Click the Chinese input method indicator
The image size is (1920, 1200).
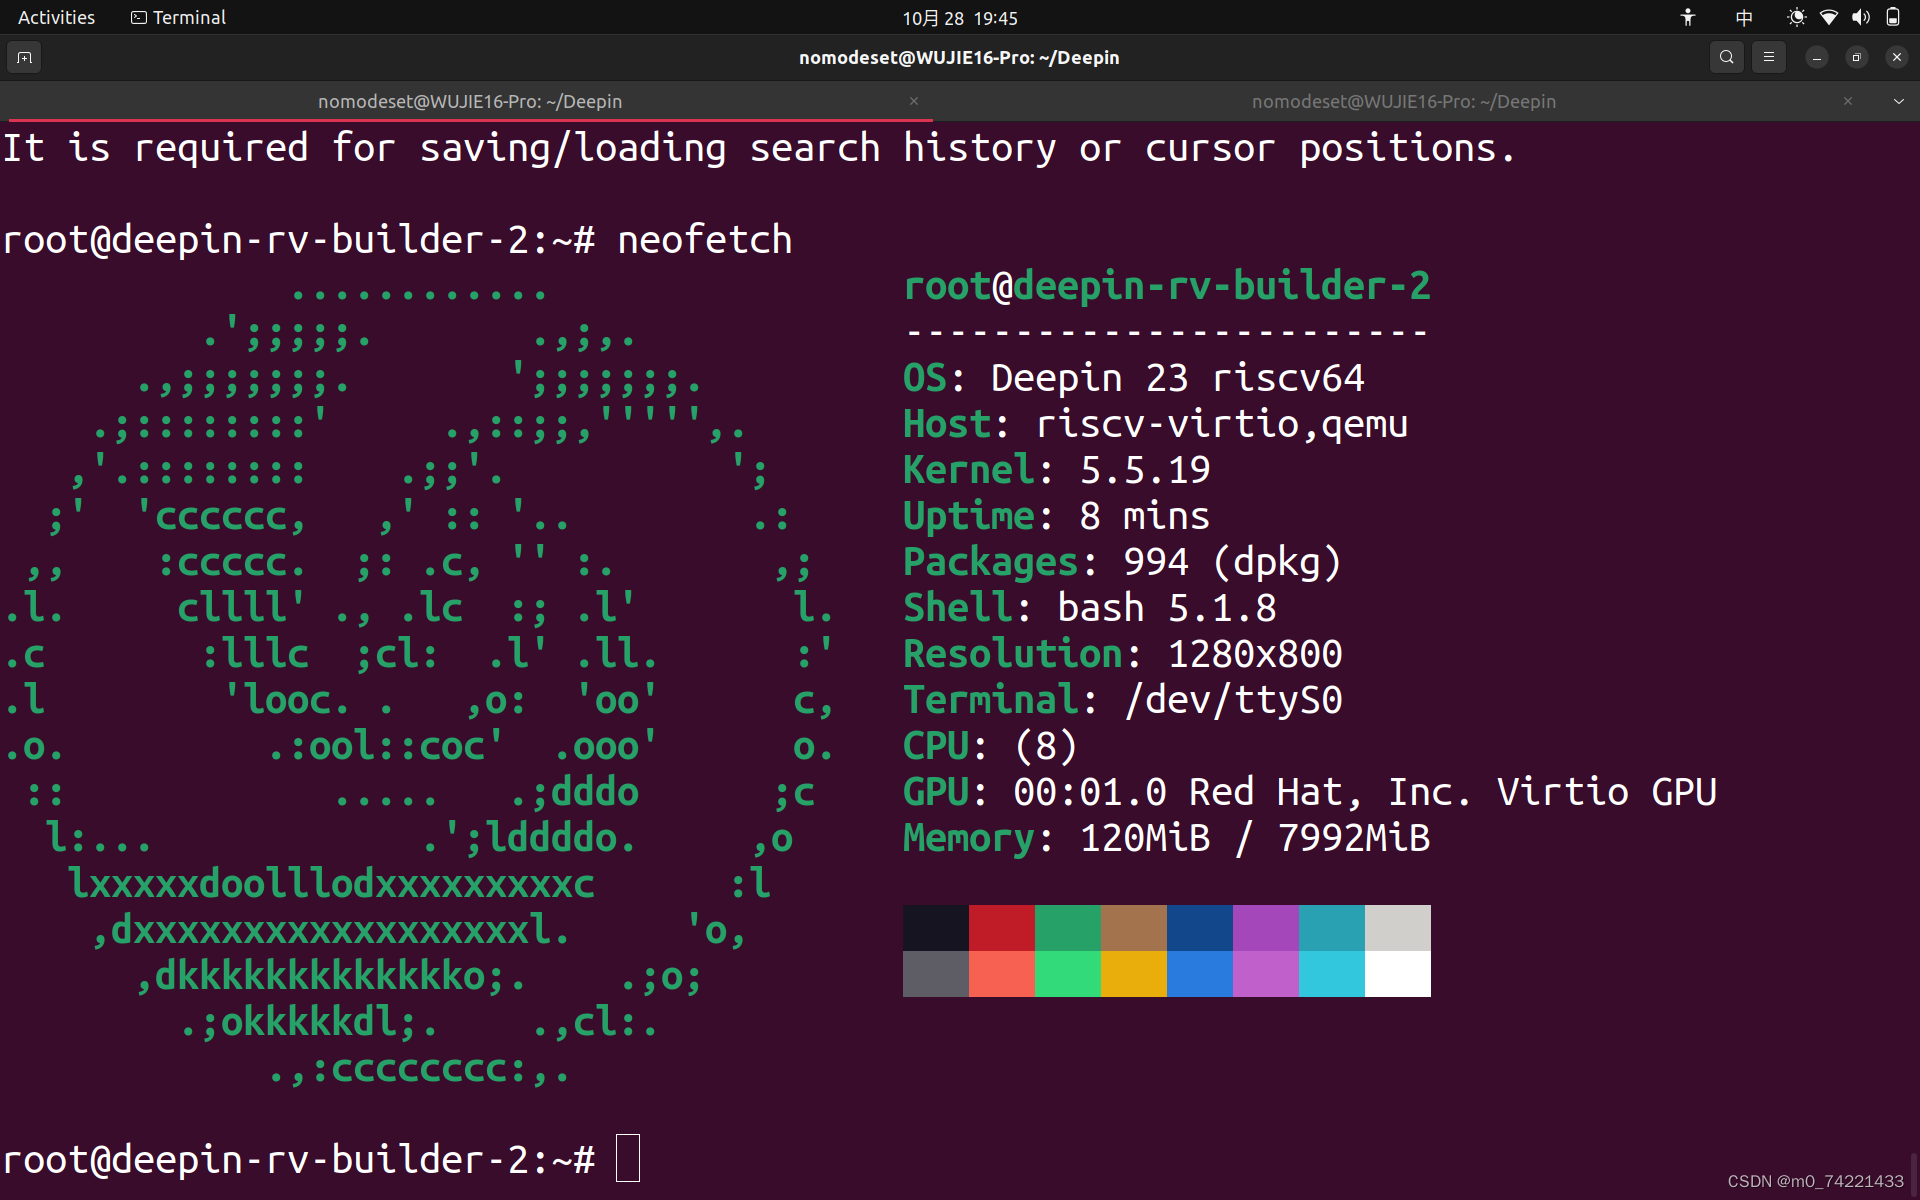pos(1744,17)
